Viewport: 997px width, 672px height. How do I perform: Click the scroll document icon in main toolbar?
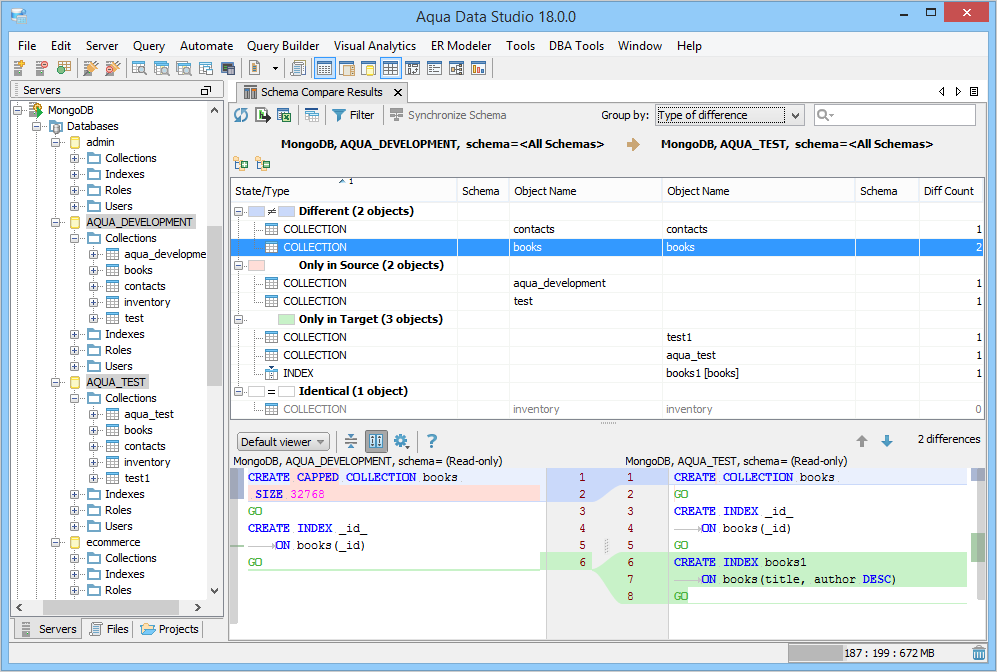pos(298,68)
